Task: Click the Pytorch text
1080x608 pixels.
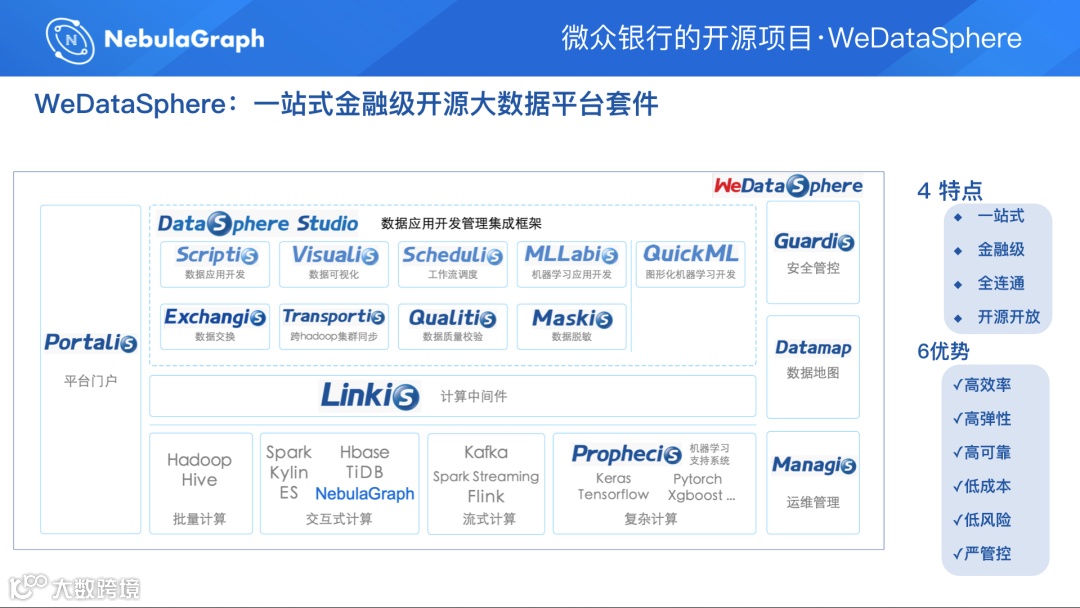Action: point(698,479)
